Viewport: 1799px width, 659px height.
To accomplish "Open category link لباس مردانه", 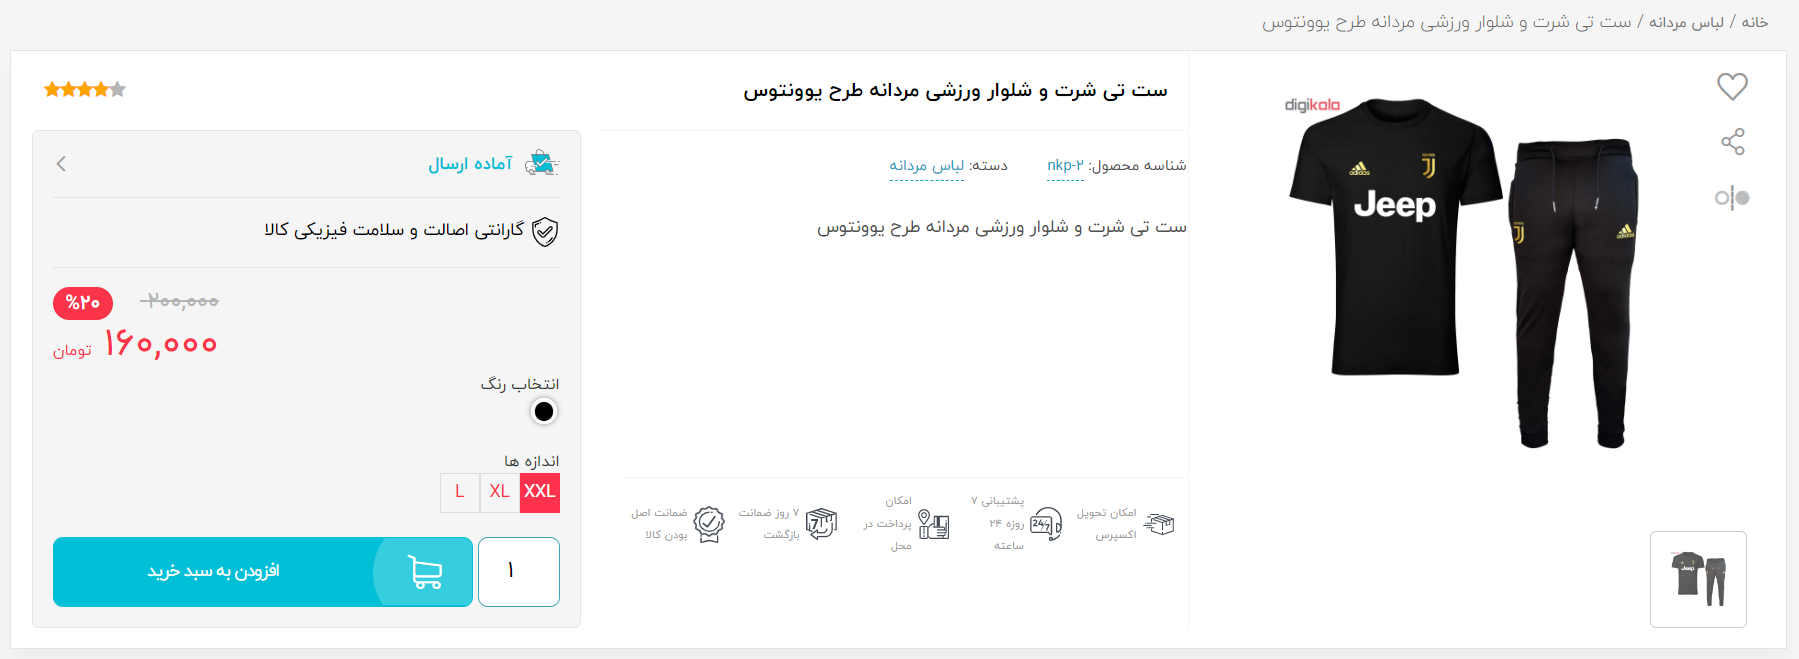I will (927, 166).
